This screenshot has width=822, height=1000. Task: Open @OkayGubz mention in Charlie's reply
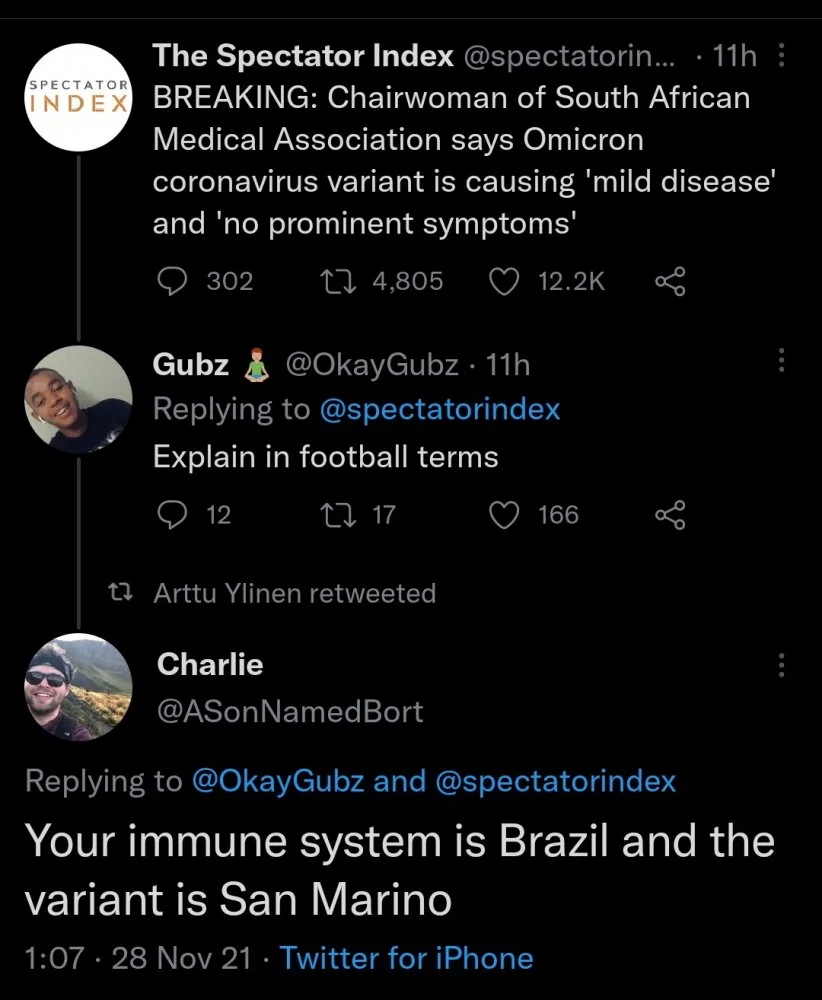pyautogui.click(x=277, y=781)
